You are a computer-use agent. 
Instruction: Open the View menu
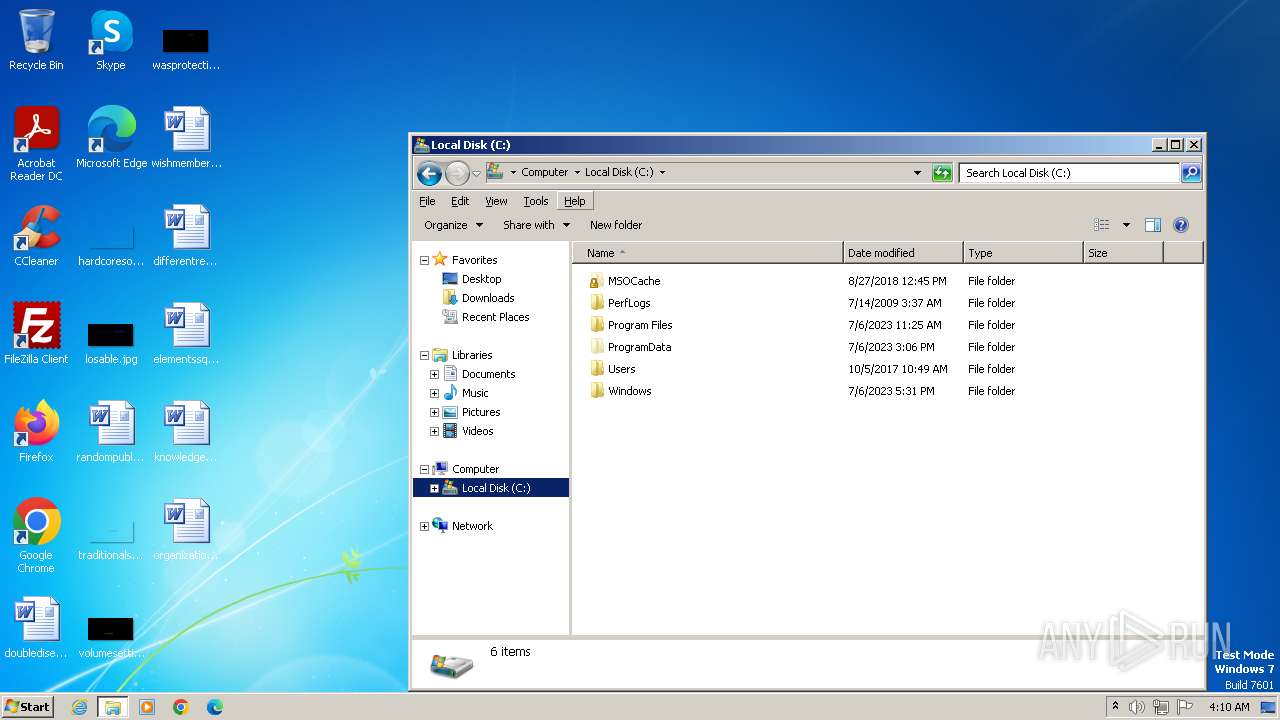(496, 201)
